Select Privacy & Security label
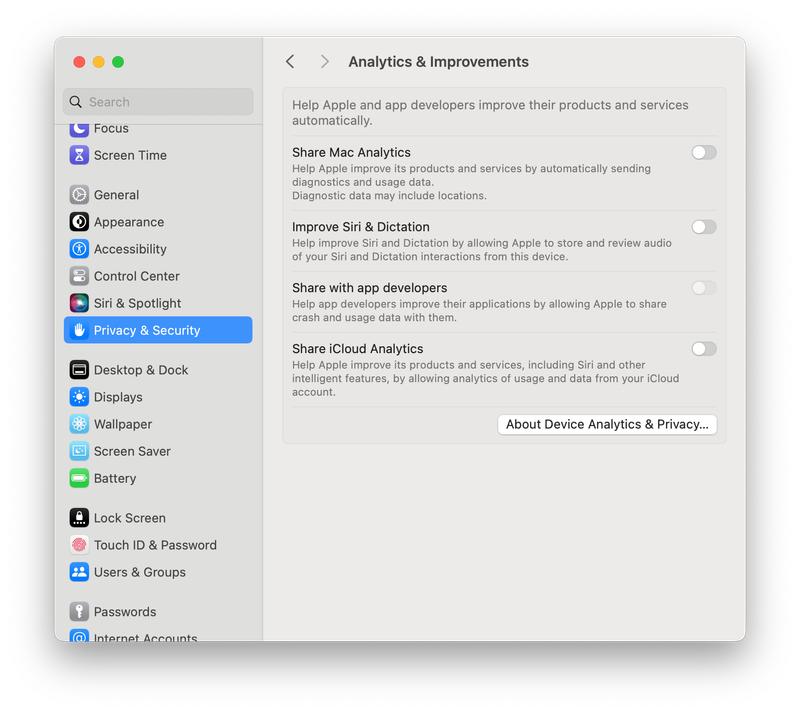This screenshot has height=713, width=800. (147, 330)
